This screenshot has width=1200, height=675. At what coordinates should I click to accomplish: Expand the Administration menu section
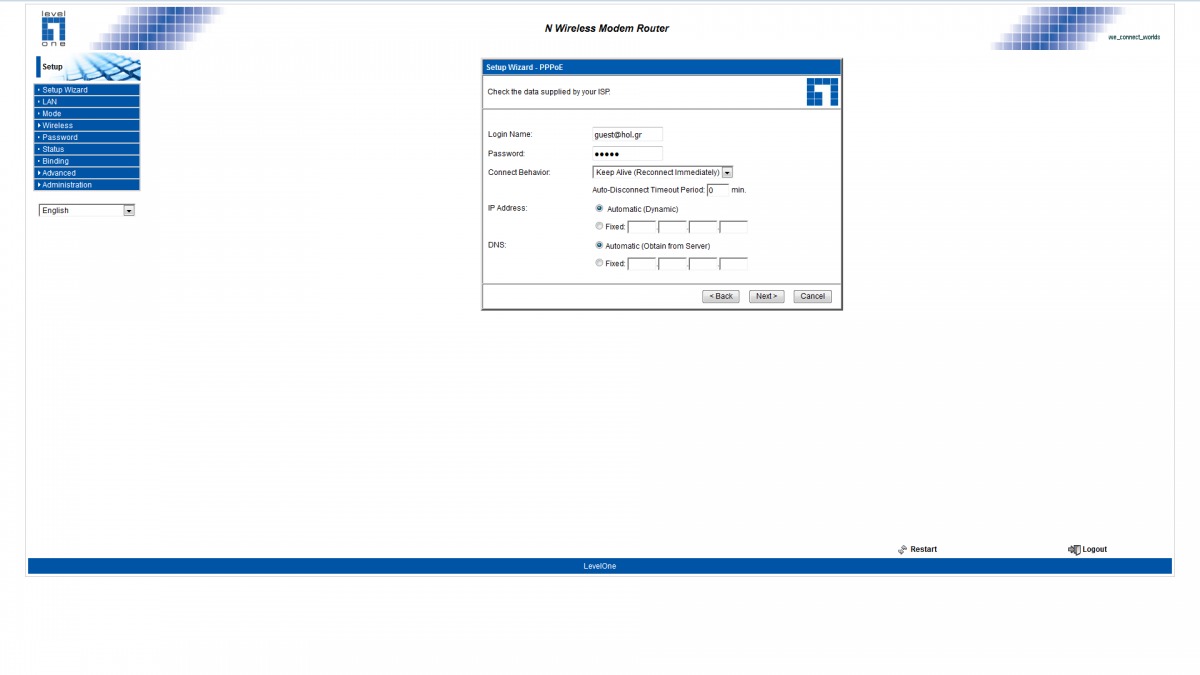(87, 185)
